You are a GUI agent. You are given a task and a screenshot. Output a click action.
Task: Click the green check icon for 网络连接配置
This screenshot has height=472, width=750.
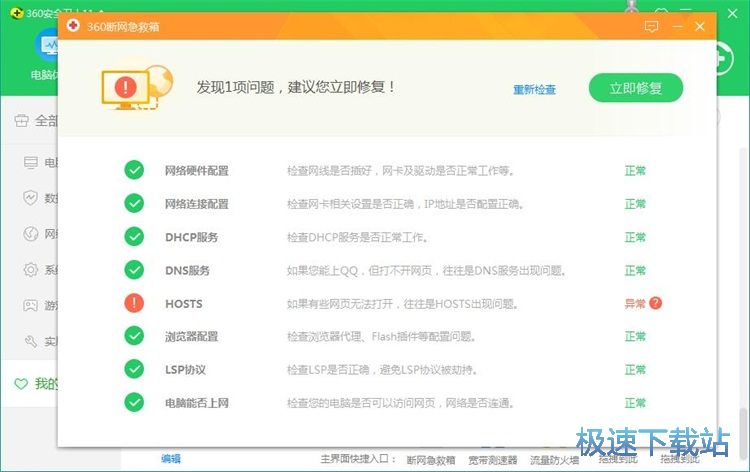(x=134, y=203)
